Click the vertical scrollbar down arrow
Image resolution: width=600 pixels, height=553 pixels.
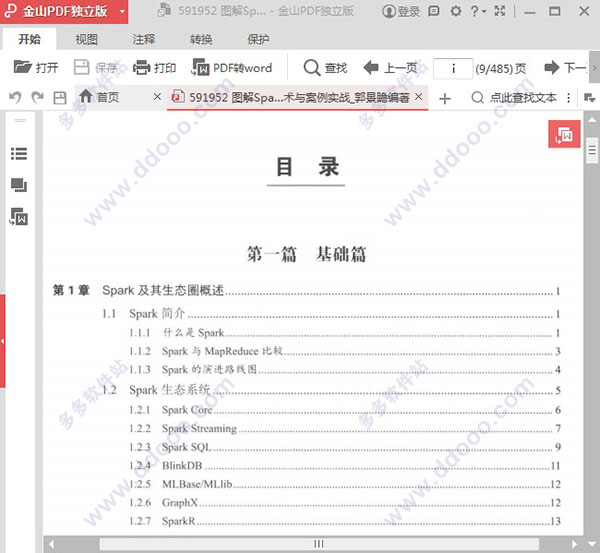pos(592,544)
